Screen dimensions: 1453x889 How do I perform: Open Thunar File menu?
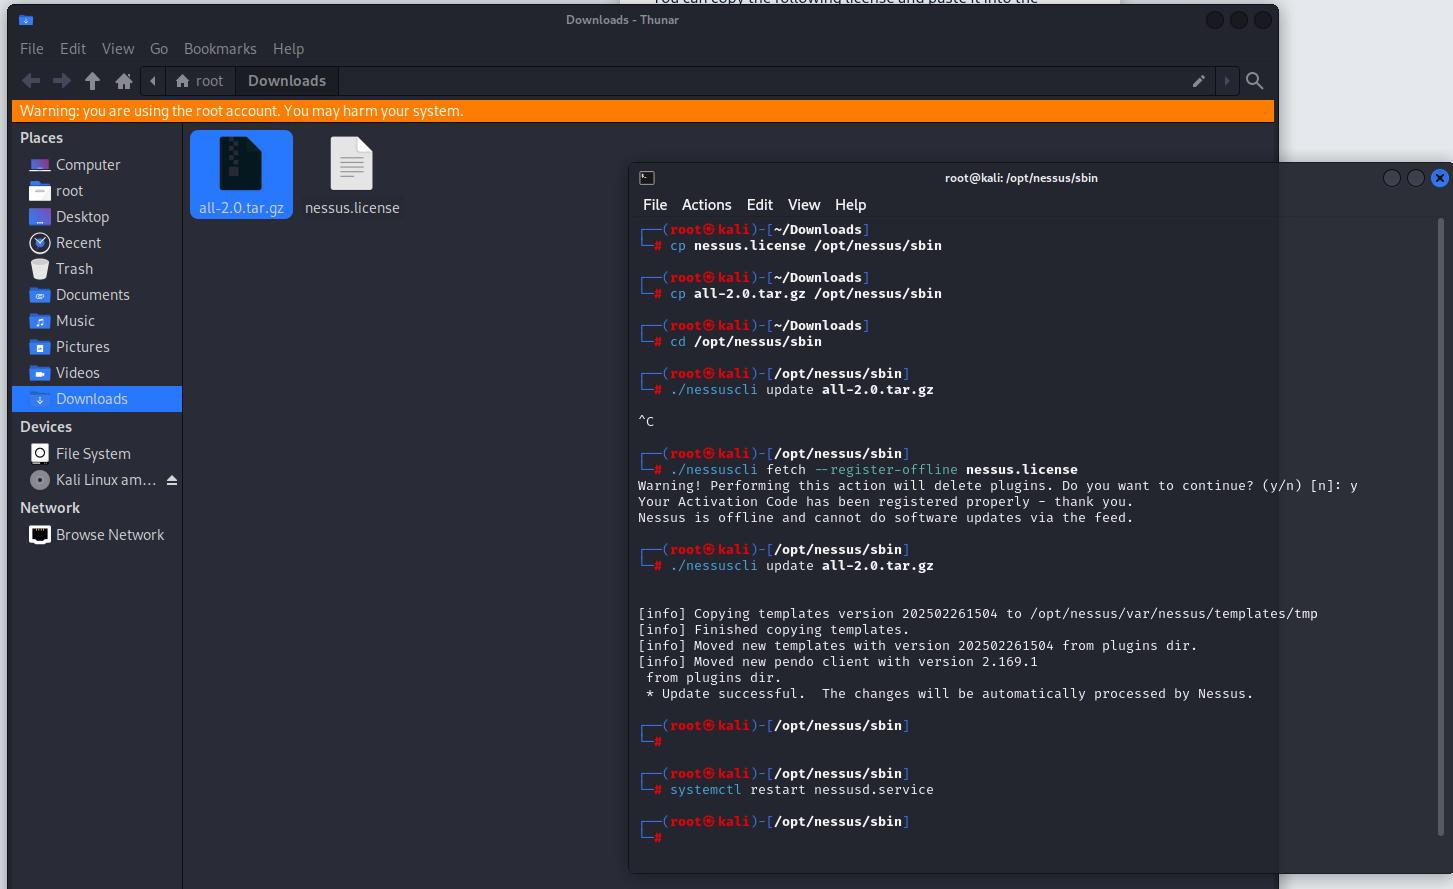32,49
